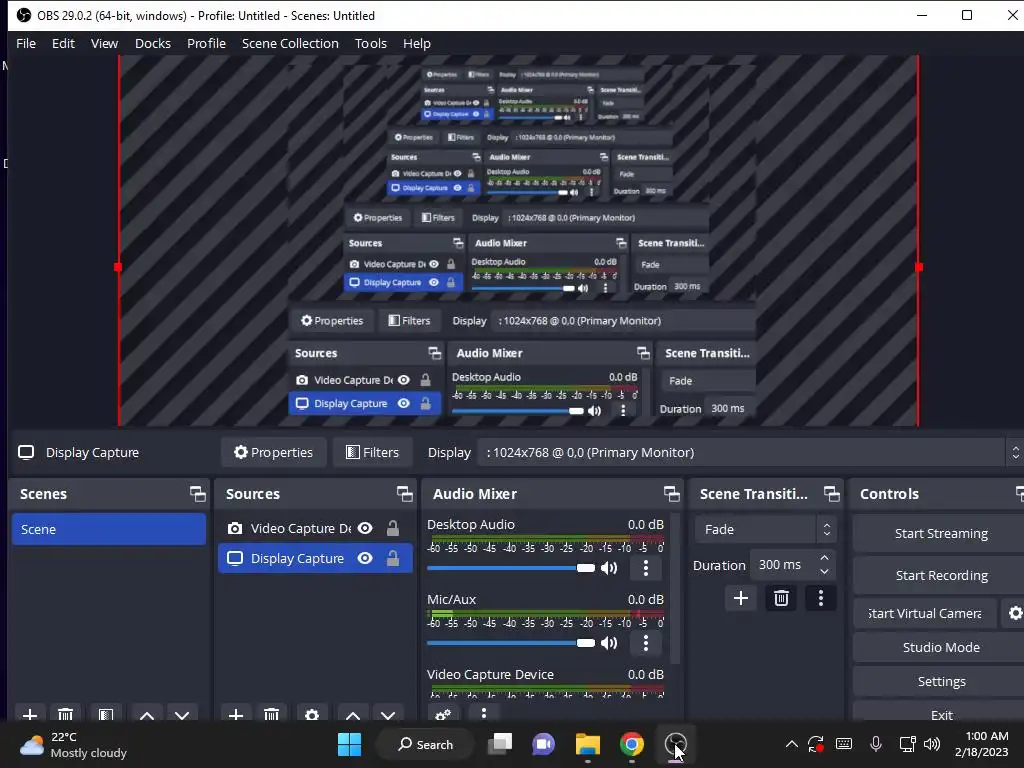Open taskbar clock and date
This screenshot has height=768, width=1024.
[982, 744]
